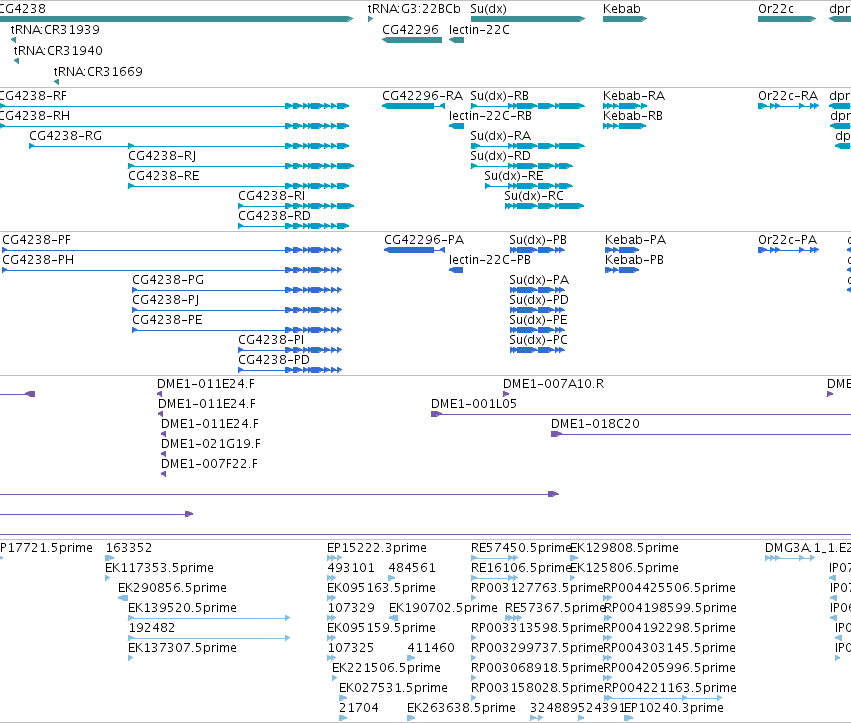Viewport: 851px width, 723px height.
Task: Open the EK117353.5prime EST label
Action: tap(159, 568)
